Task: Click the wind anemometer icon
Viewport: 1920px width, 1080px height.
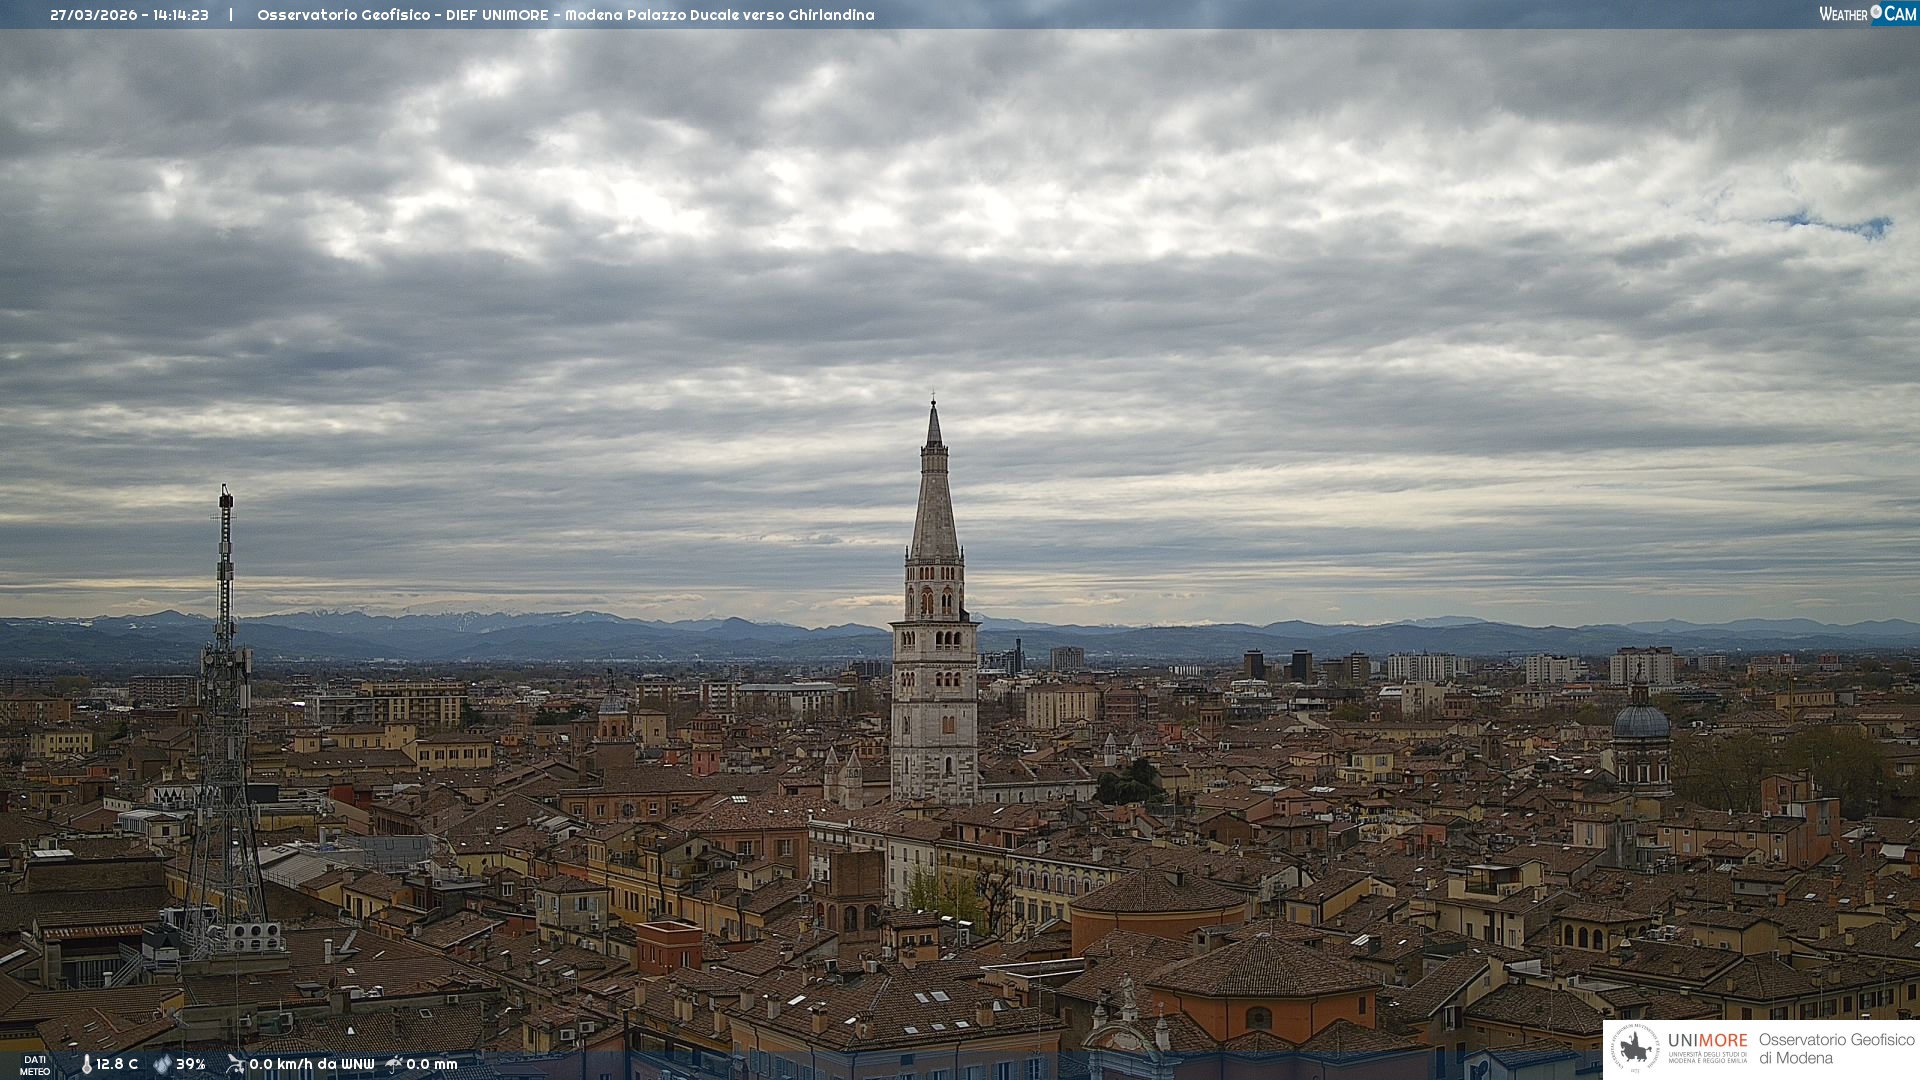Action: [235, 1064]
